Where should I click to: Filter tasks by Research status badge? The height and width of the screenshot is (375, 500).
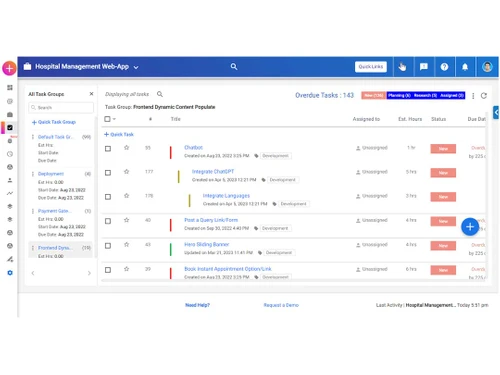(x=425, y=95)
